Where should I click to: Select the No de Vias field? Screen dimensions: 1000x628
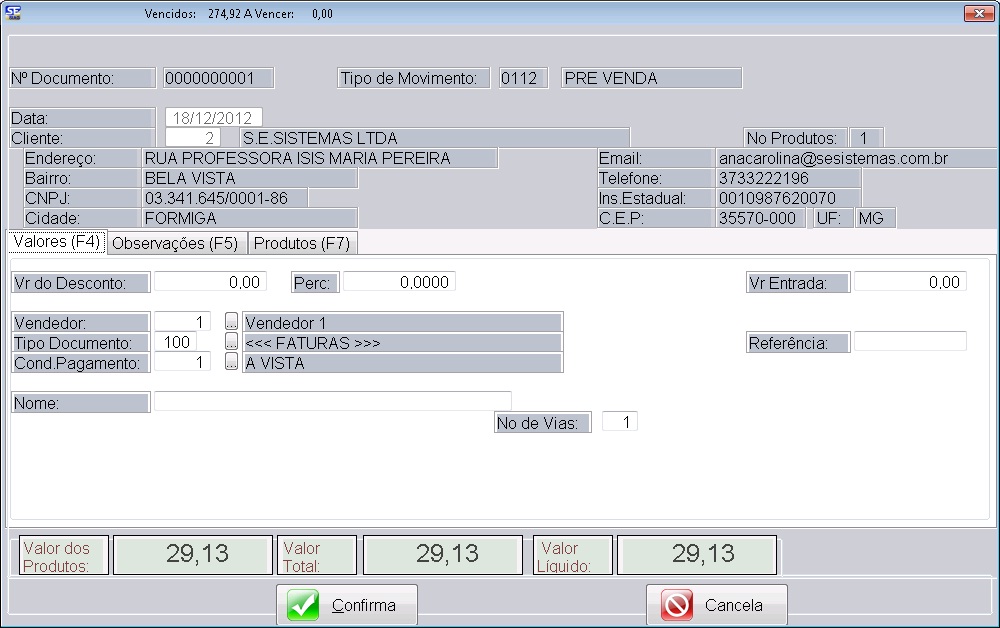tap(619, 422)
